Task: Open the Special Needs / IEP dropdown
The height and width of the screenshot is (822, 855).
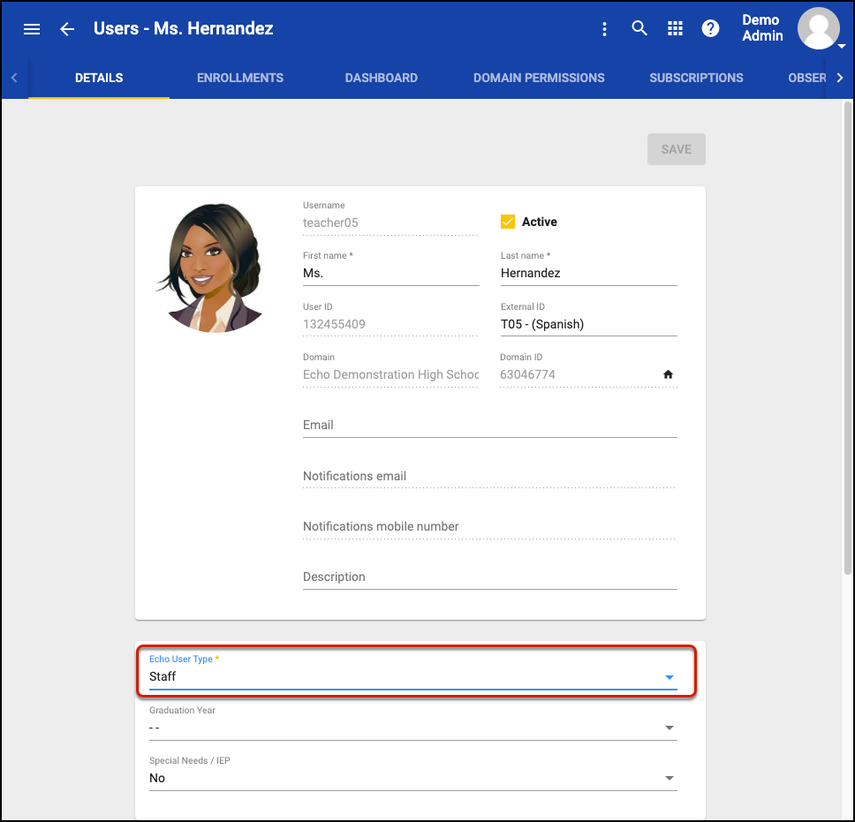Action: coord(412,778)
